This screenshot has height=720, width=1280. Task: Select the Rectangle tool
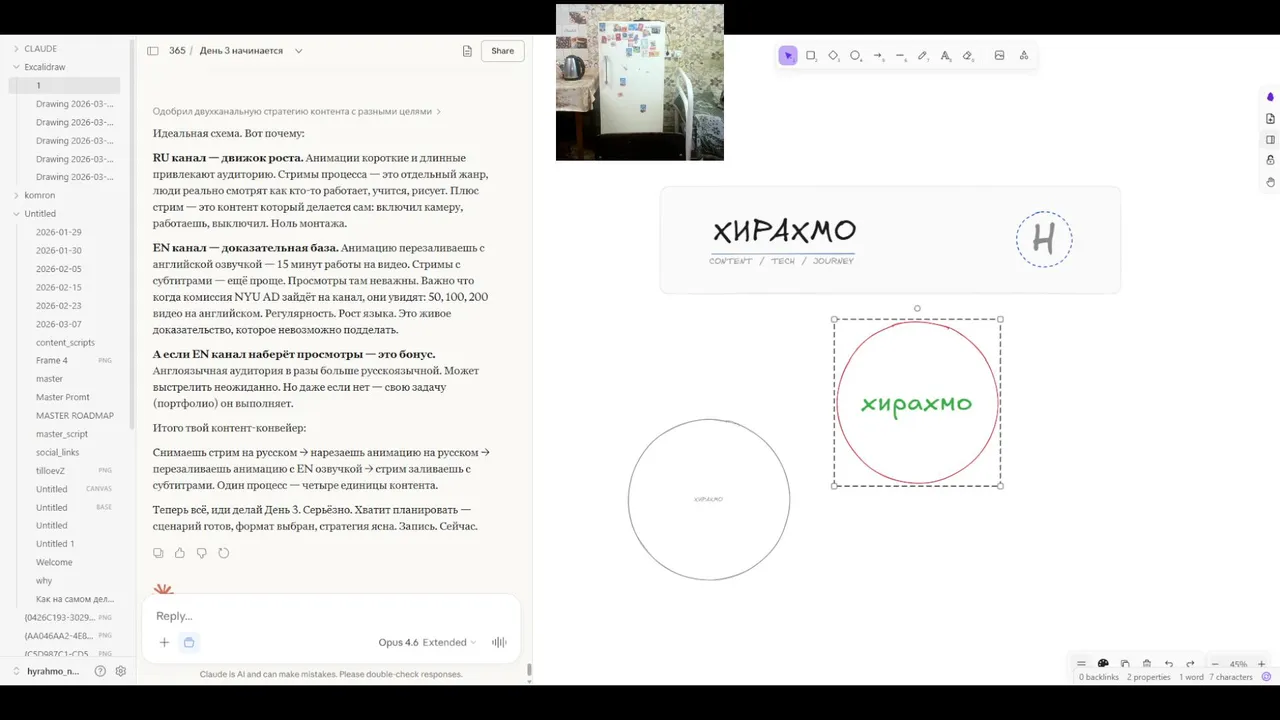click(x=811, y=56)
